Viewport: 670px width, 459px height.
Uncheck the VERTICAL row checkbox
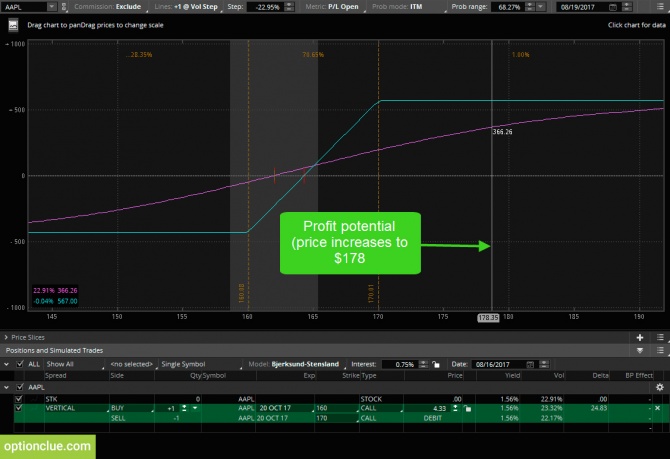(x=18, y=408)
